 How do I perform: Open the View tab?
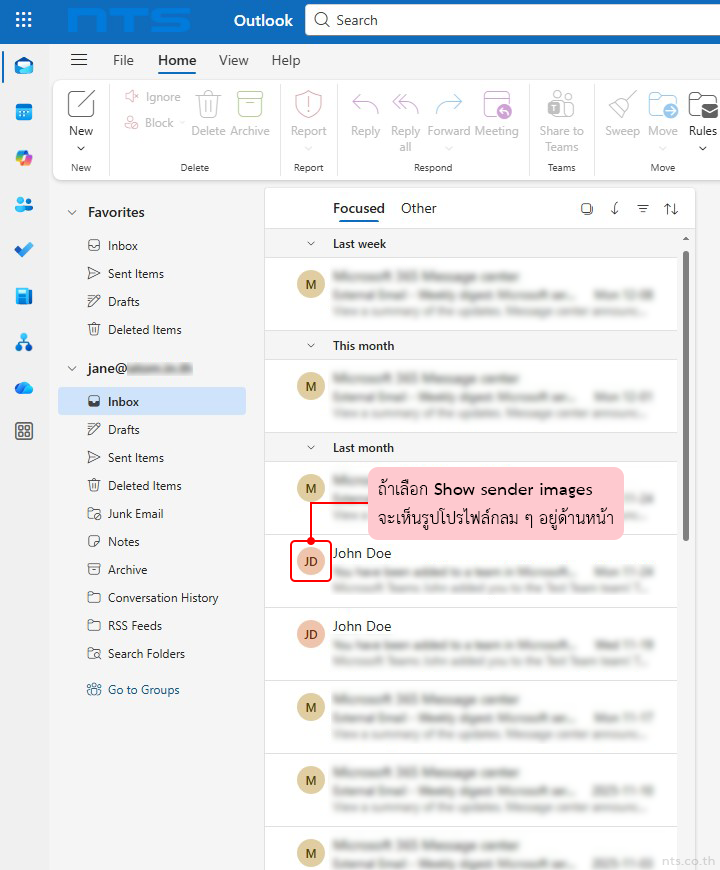[234, 60]
